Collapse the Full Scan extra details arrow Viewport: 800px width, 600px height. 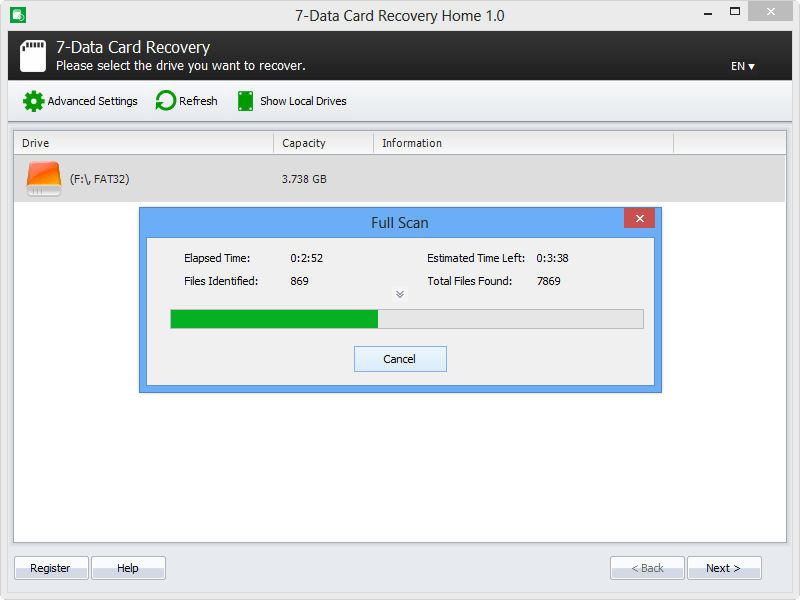(400, 292)
